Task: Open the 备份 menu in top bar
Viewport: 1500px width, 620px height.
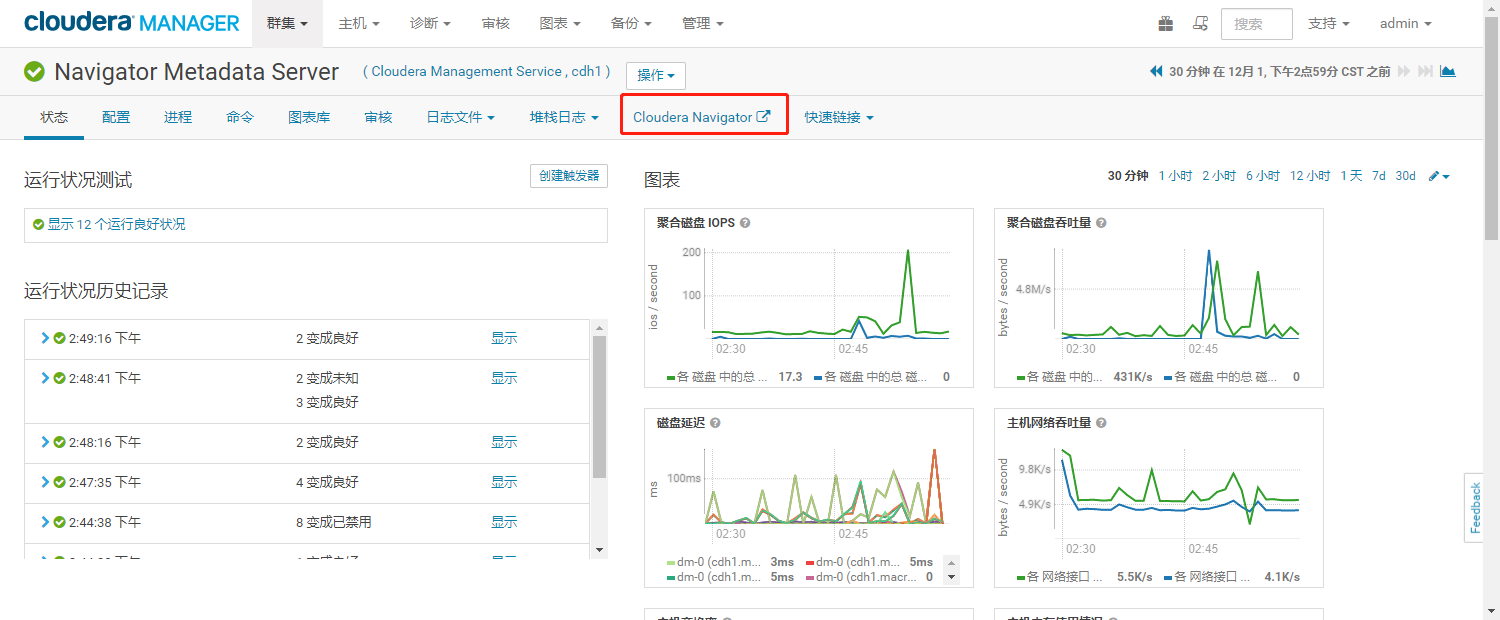Action: (631, 23)
